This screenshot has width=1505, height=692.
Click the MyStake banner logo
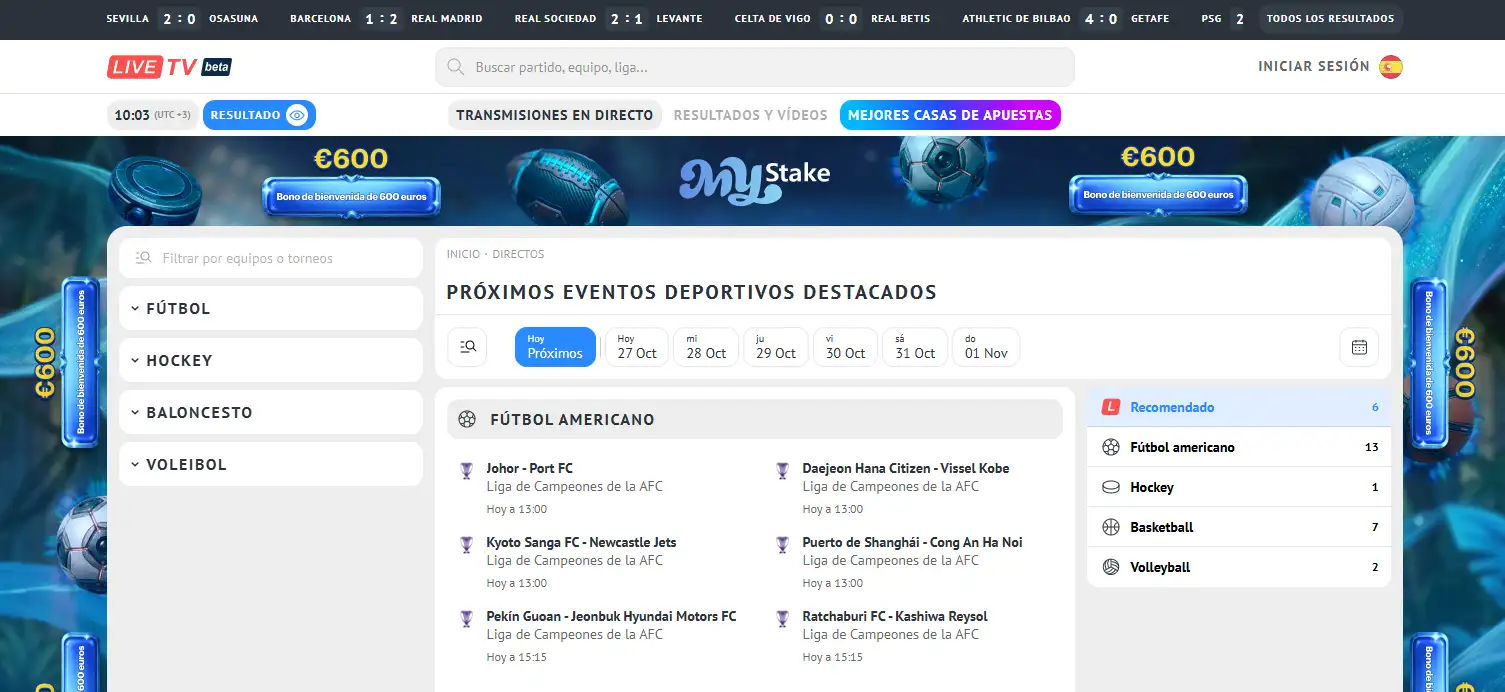coord(754,179)
